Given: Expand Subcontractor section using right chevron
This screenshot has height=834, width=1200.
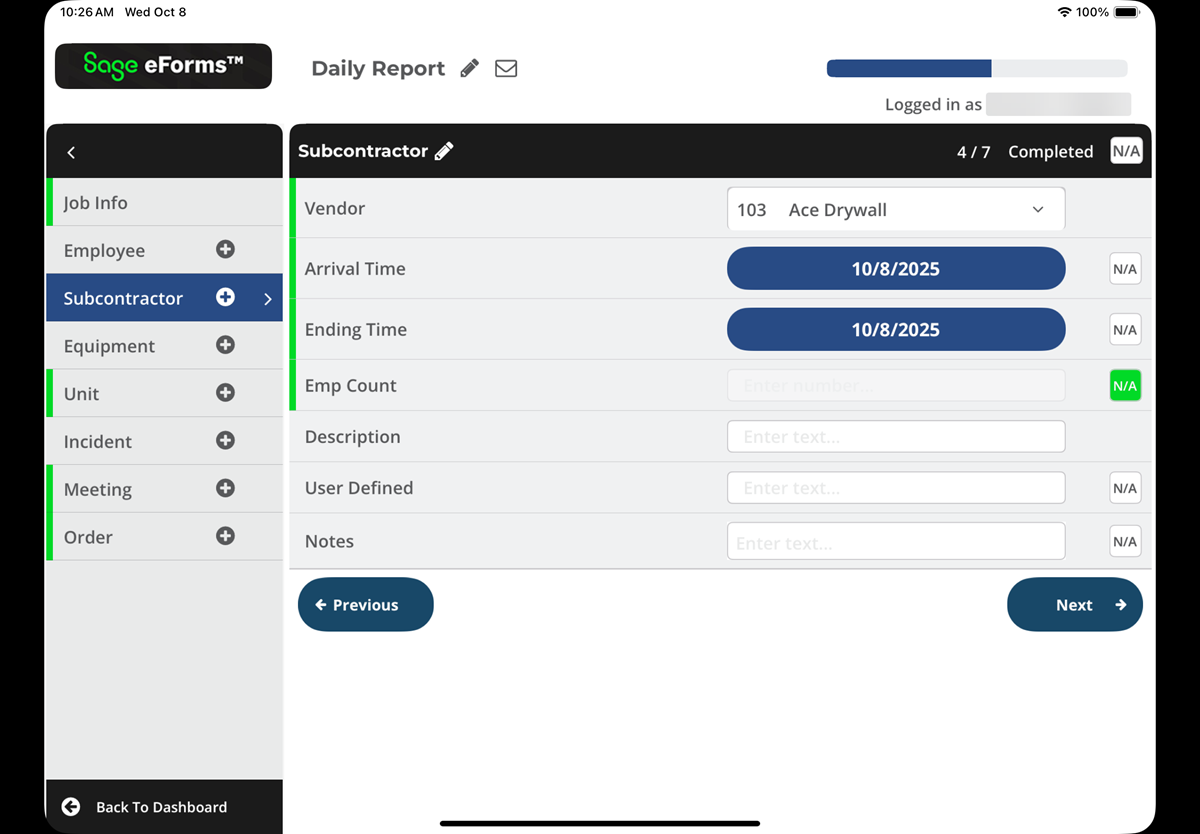Looking at the screenshot, I should (267, 299).
